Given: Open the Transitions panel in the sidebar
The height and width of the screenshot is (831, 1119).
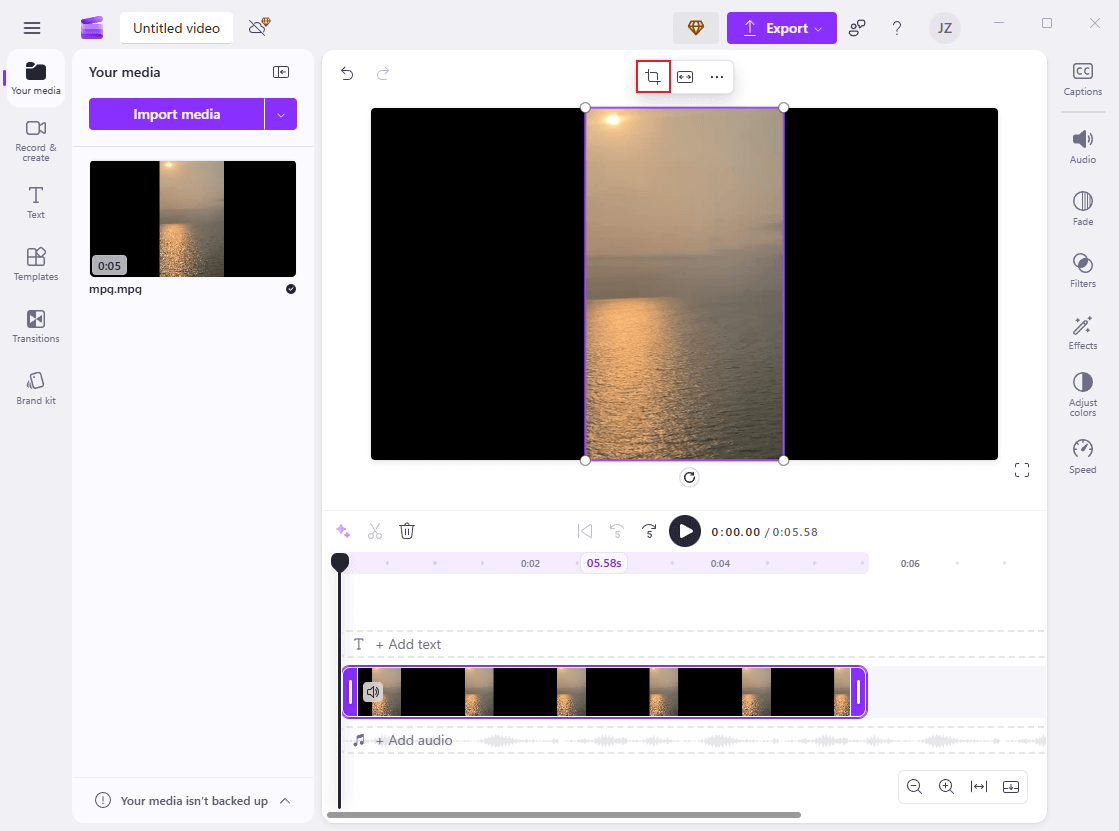Looking at the screenshot, I should click(35, 327).
